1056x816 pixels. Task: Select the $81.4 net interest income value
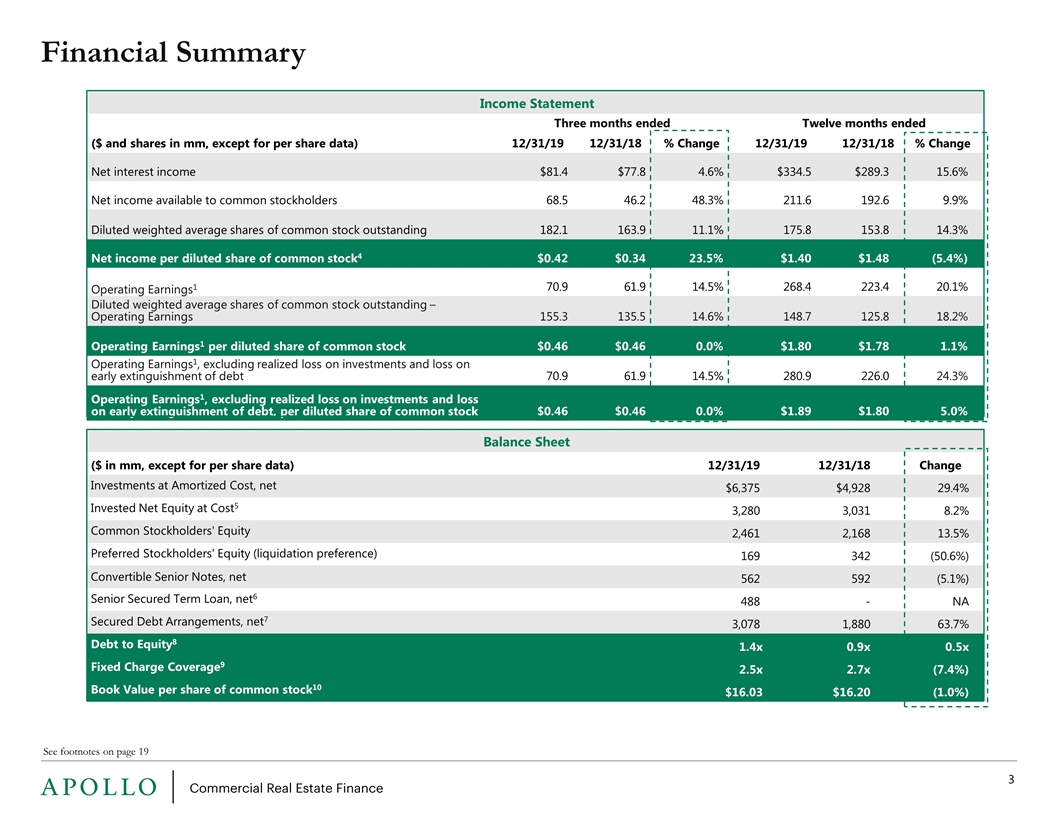tap(554, 172)
